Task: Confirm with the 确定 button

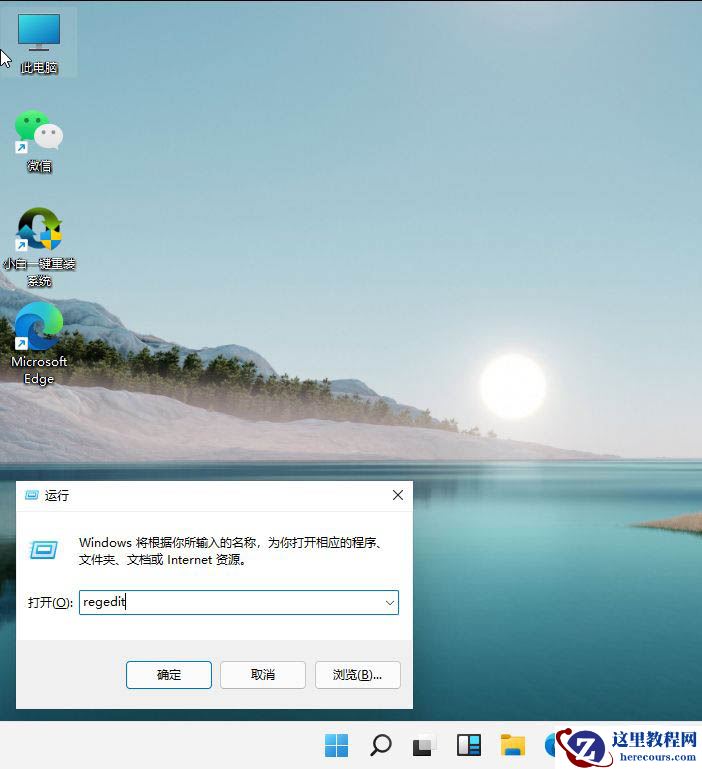Action: [x=169, y=675]
